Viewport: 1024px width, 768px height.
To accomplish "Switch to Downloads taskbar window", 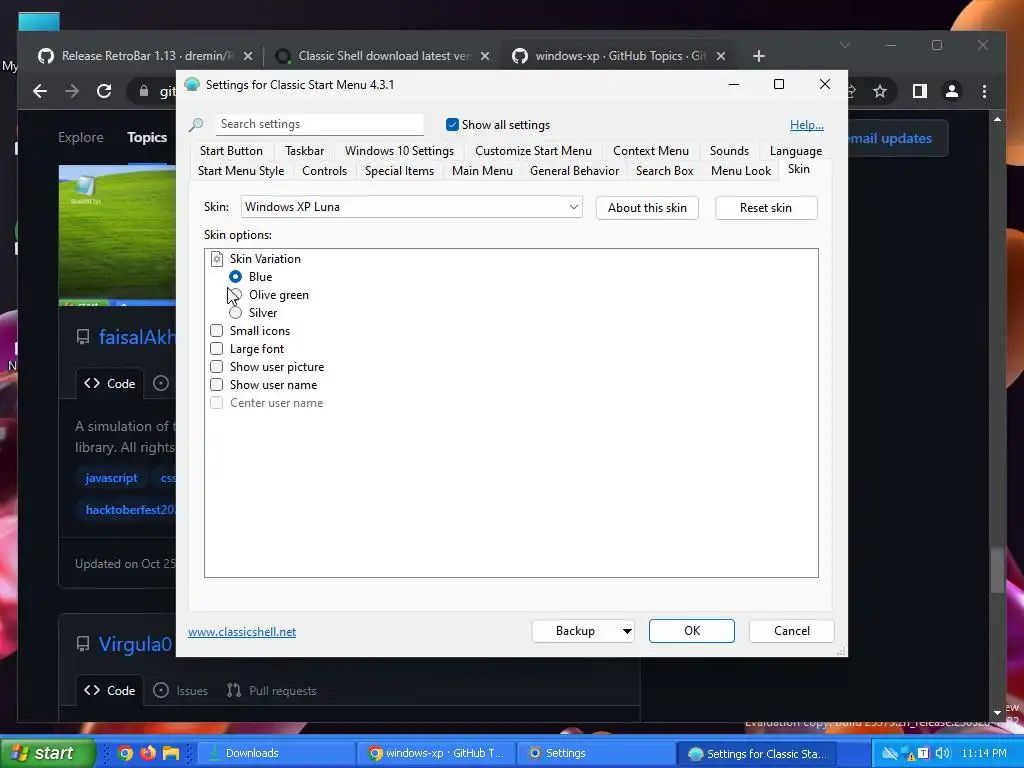I will [x=277, y=753].
